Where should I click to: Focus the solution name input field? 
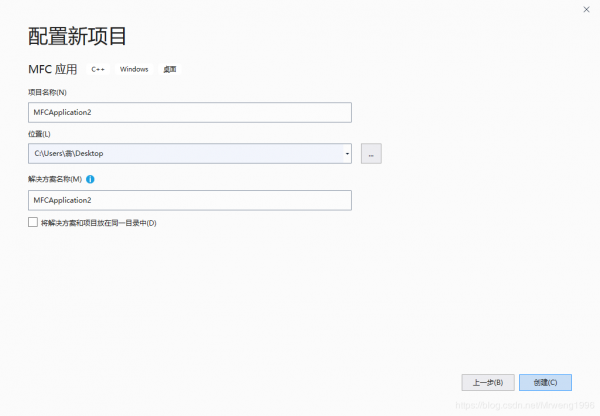tap(190, 200)
